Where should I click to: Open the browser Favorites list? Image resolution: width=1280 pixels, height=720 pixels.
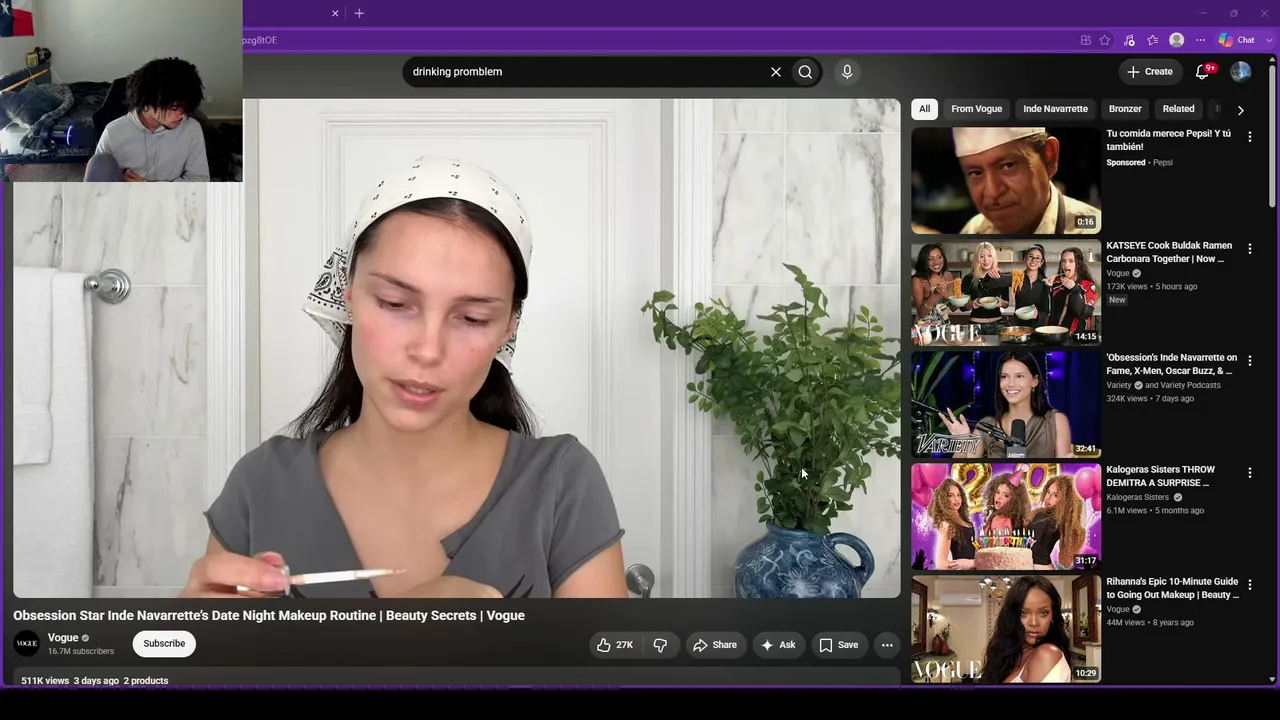[1152, 40]
